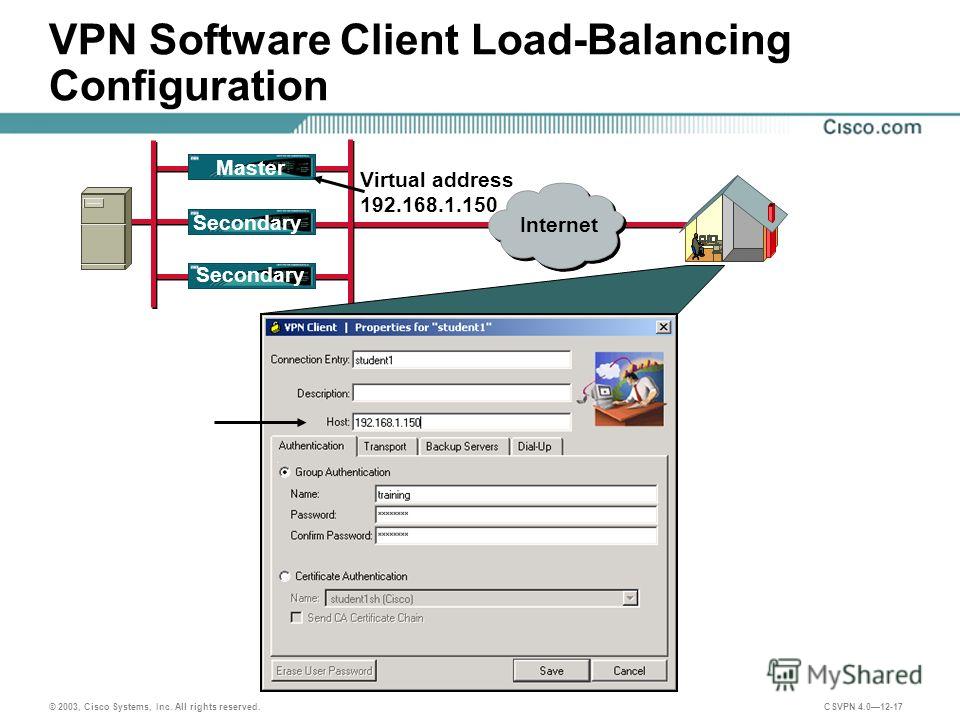Click the Cisco Systems copyright footer text
The width and height of the screenshot is (960, 720).
pyautogui.click(x=155, y=707)
